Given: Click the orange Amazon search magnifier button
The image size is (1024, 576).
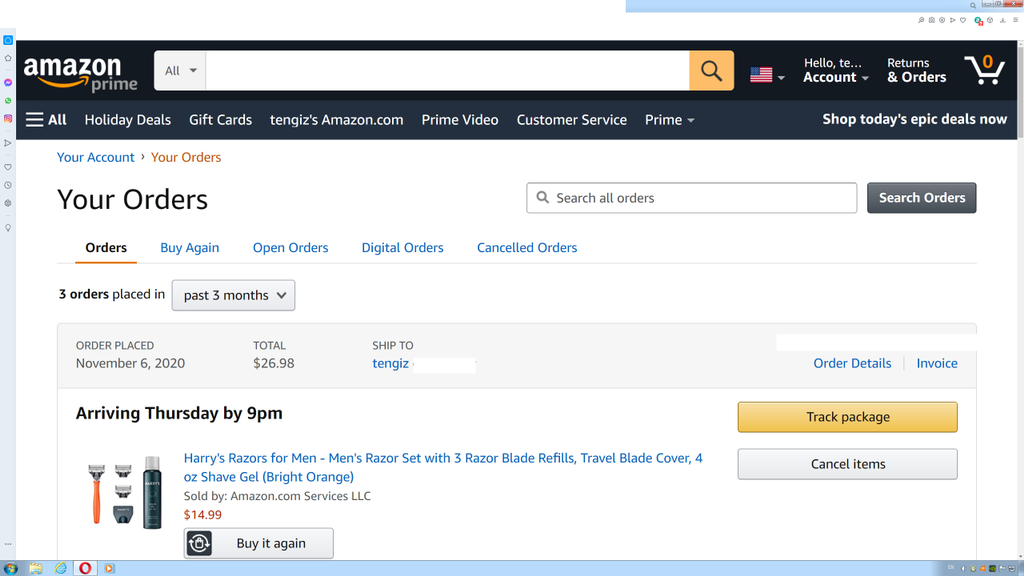Looking at the screenshot, I should [x=711, y=71].
